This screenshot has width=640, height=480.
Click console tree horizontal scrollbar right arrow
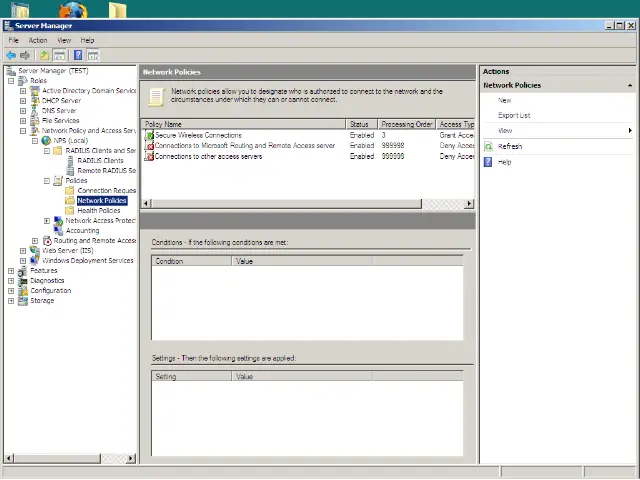coord(131,458)
